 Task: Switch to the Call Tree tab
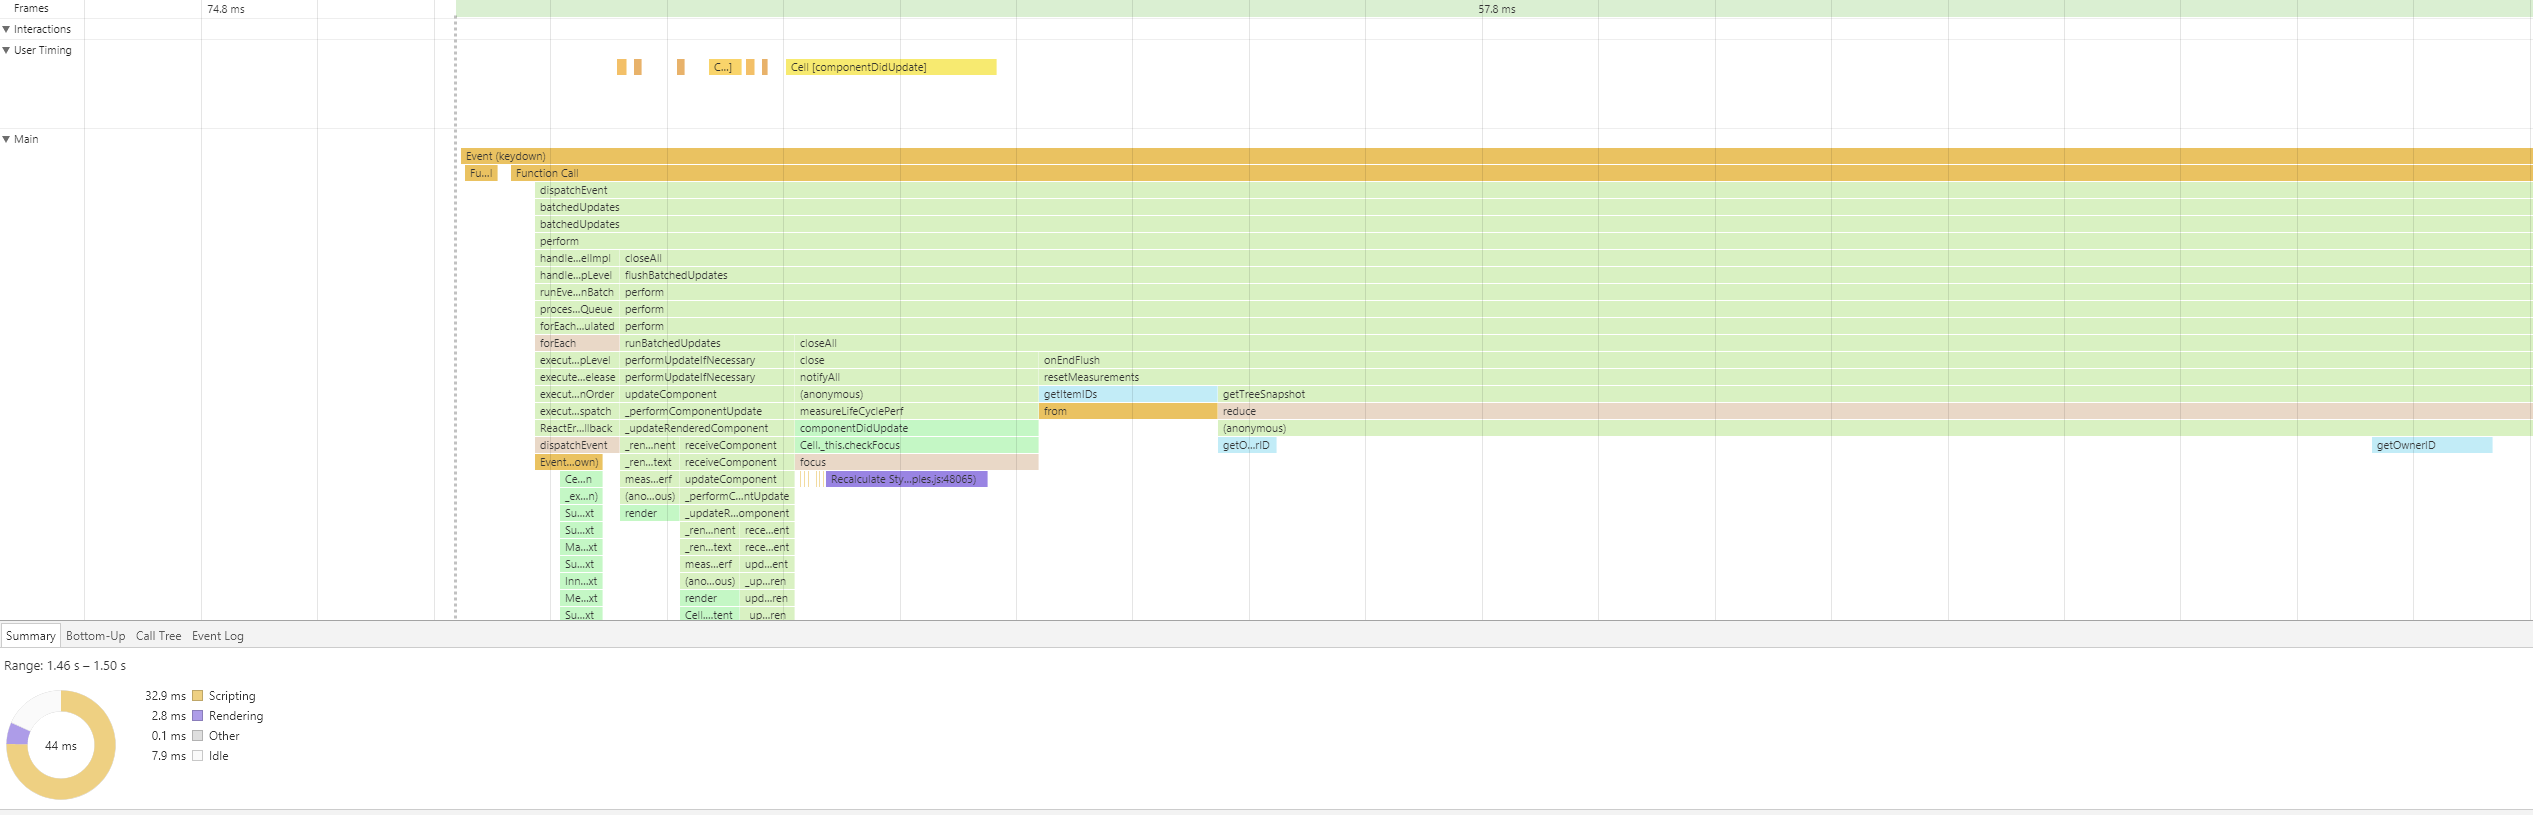tap(159, 636)
